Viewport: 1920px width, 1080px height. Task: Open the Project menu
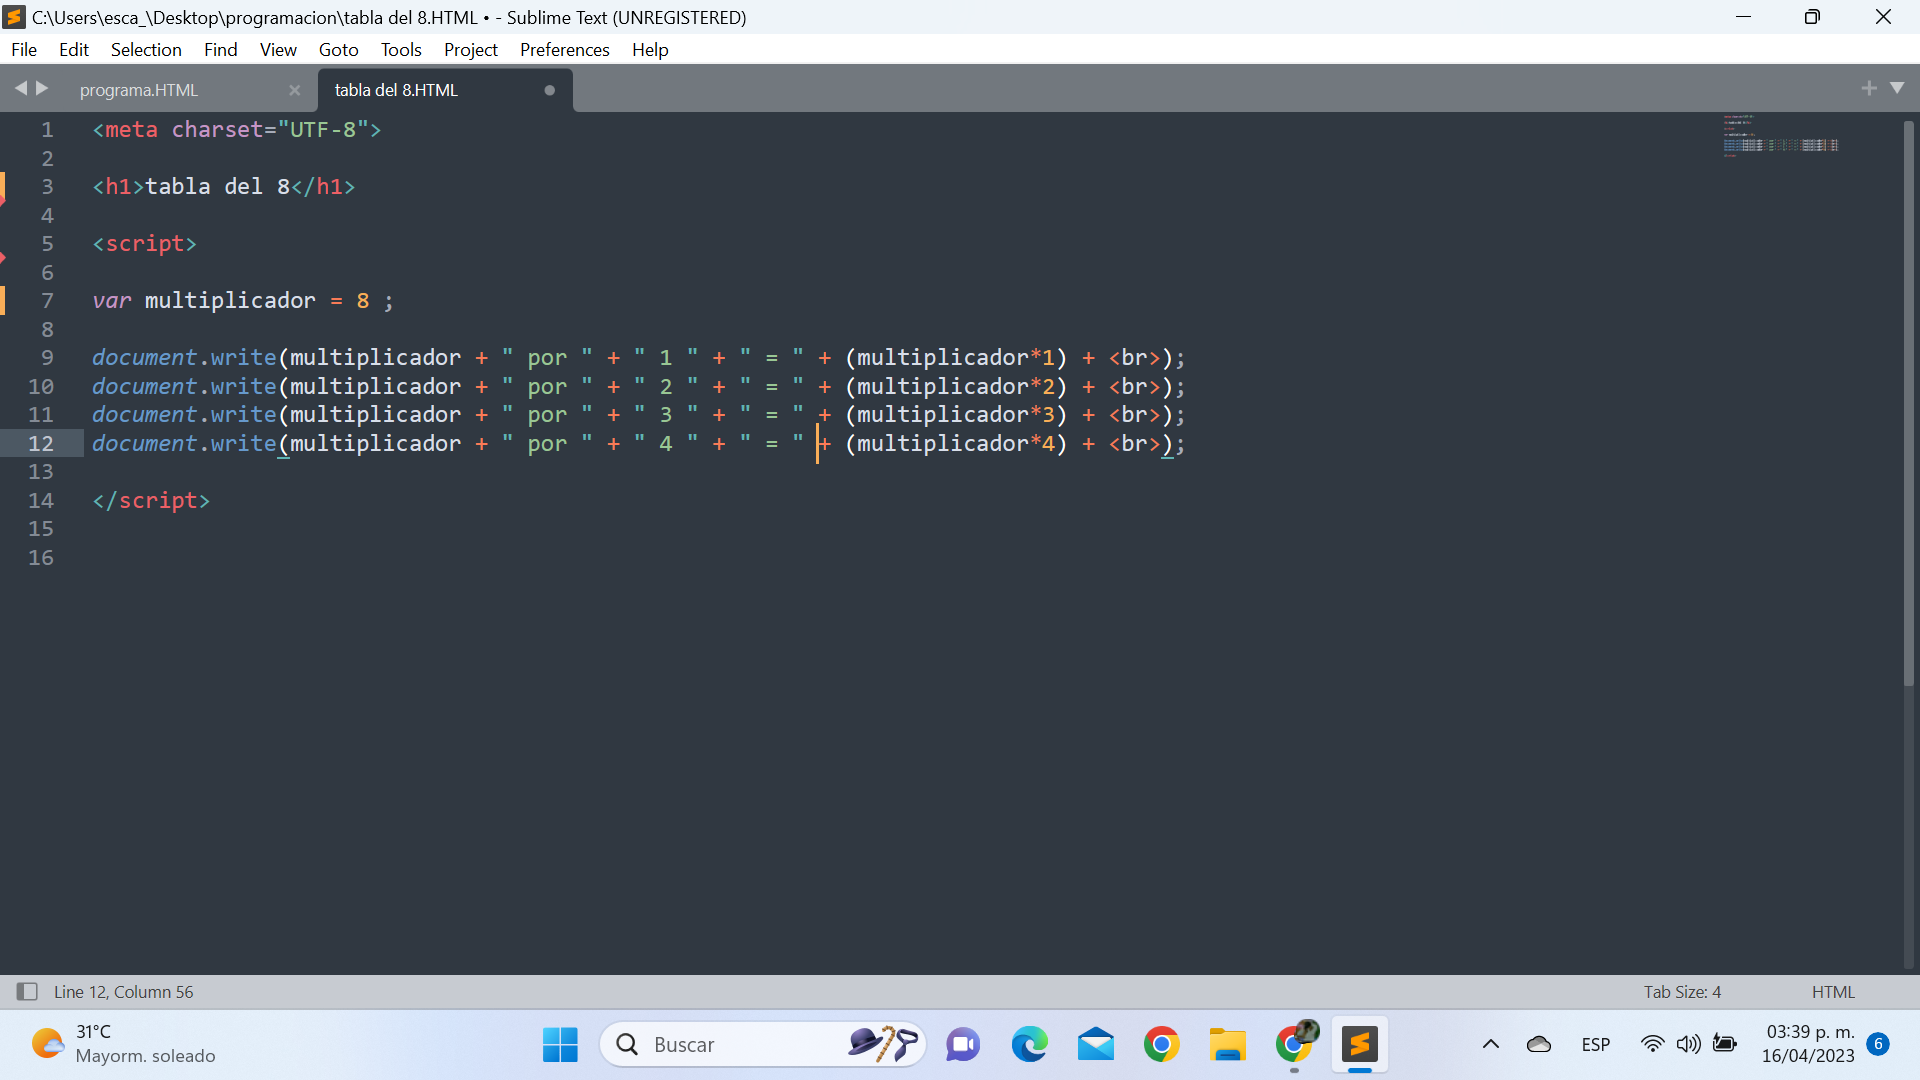pyautogui.click(x=470, y=50)
